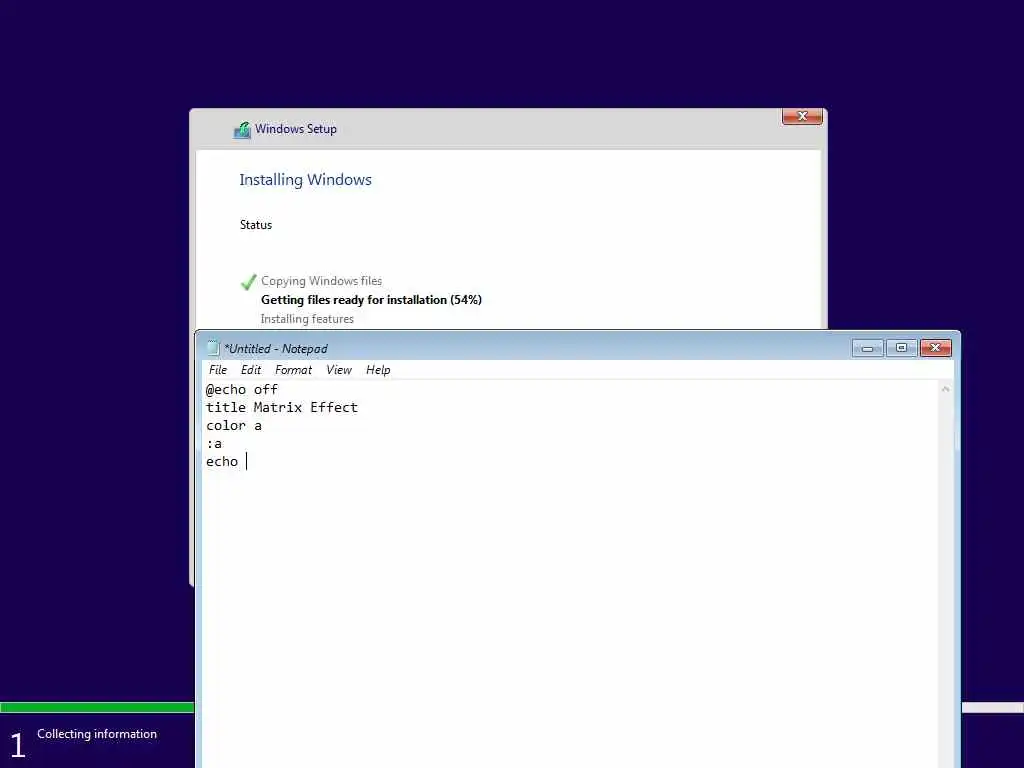The height and width of the screenshot is (768, 1024).
Task: Click the Notepad document icon in title bar
Action: 213,348
